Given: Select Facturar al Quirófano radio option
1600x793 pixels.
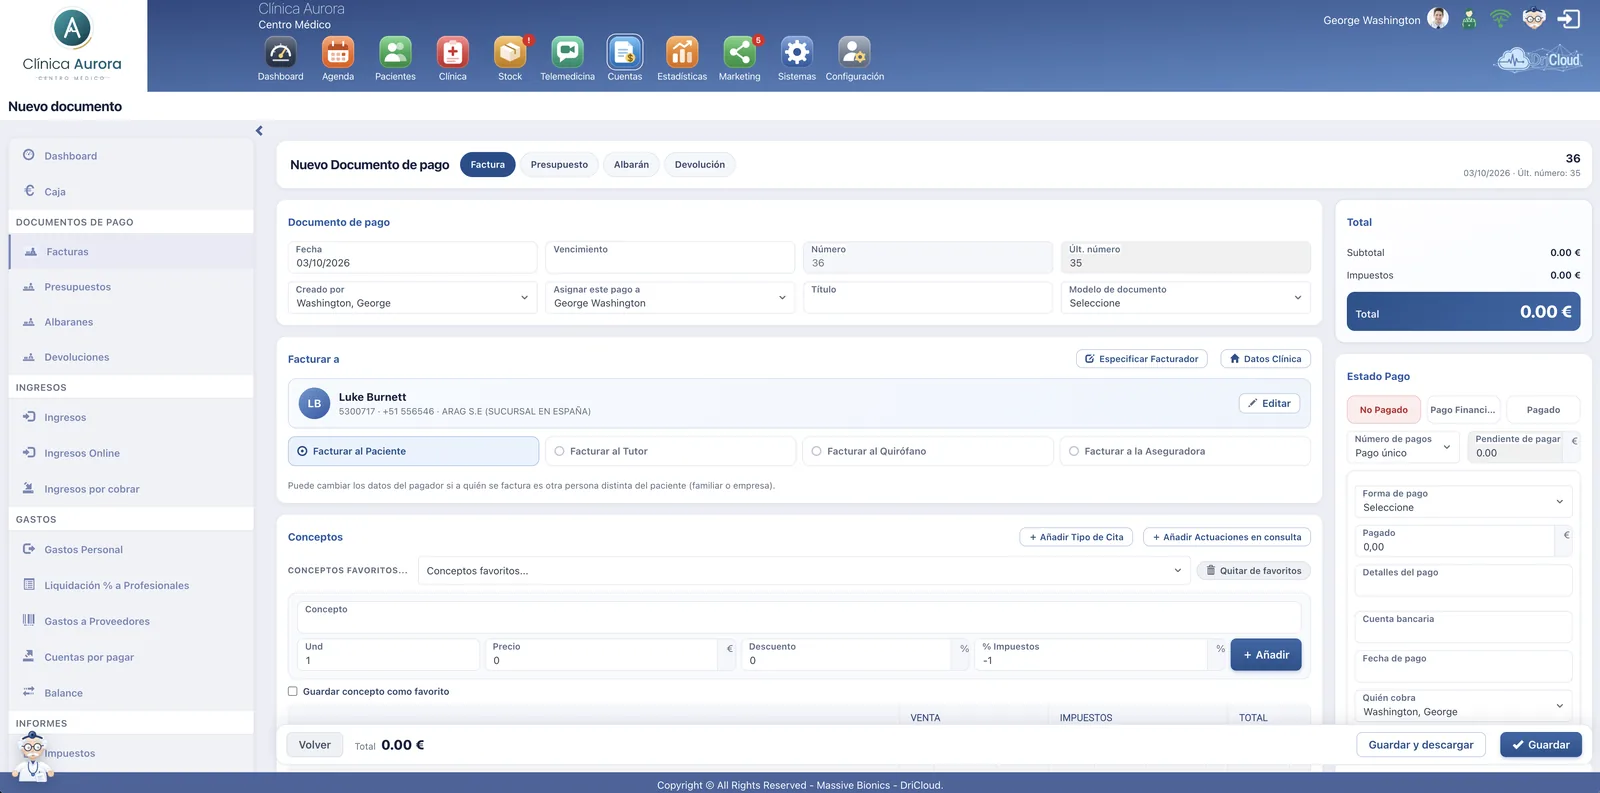Looking at the screenshot, I should coord(928,451).
